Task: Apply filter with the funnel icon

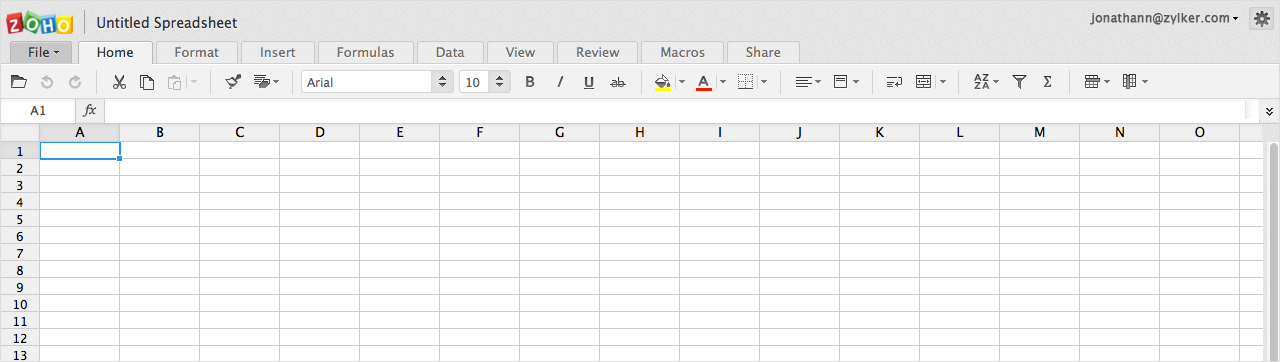Action: tap(1019, 82)
